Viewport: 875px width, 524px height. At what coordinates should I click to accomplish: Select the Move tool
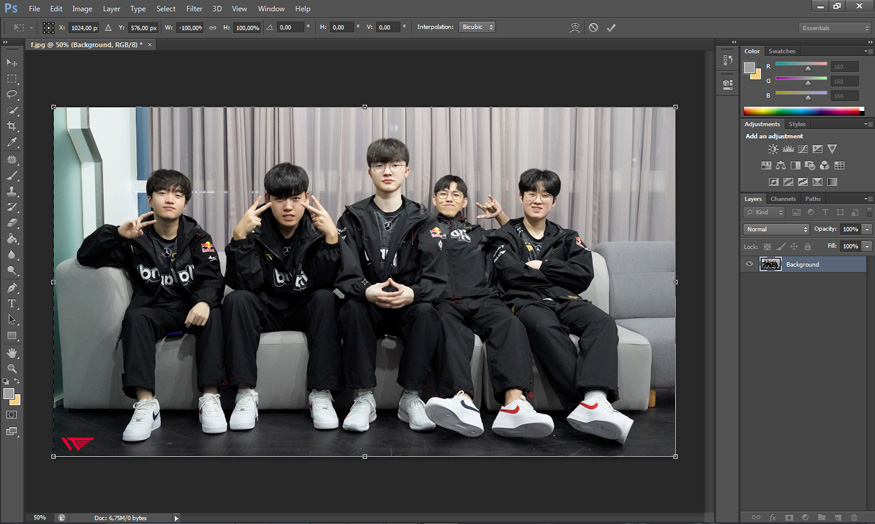coord(12,62)
